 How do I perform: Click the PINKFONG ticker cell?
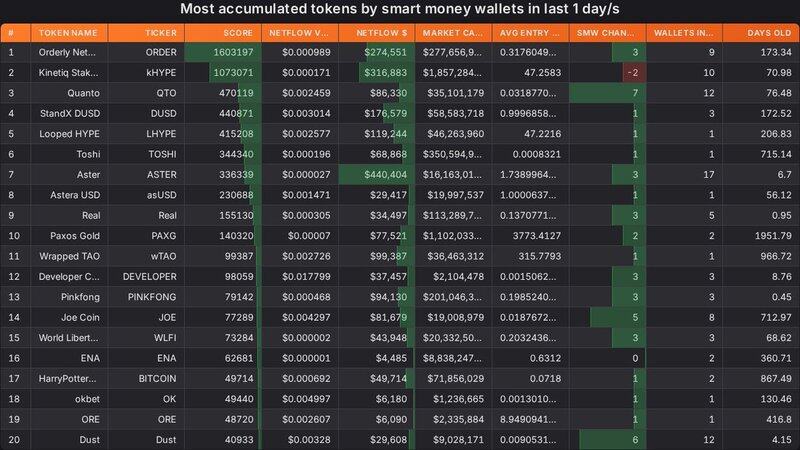point(146,297)
